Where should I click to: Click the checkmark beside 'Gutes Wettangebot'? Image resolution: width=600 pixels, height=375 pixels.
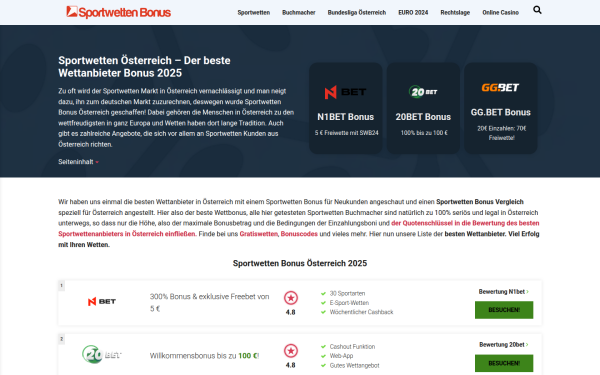click(323, 365)
